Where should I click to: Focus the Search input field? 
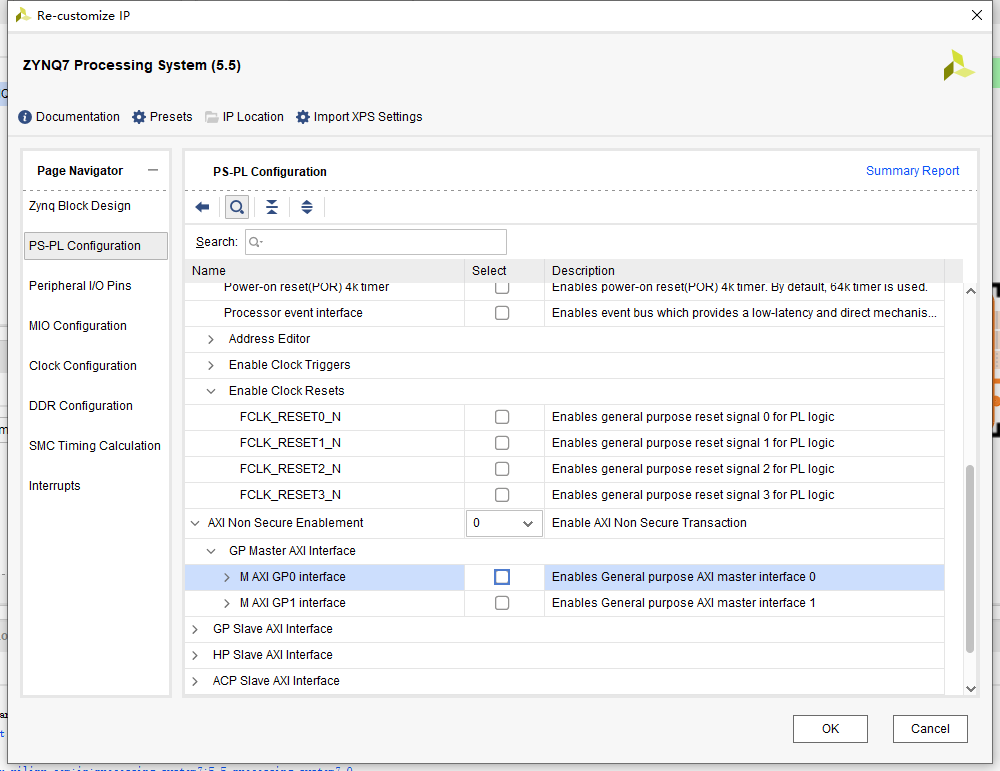click(376, 242)
